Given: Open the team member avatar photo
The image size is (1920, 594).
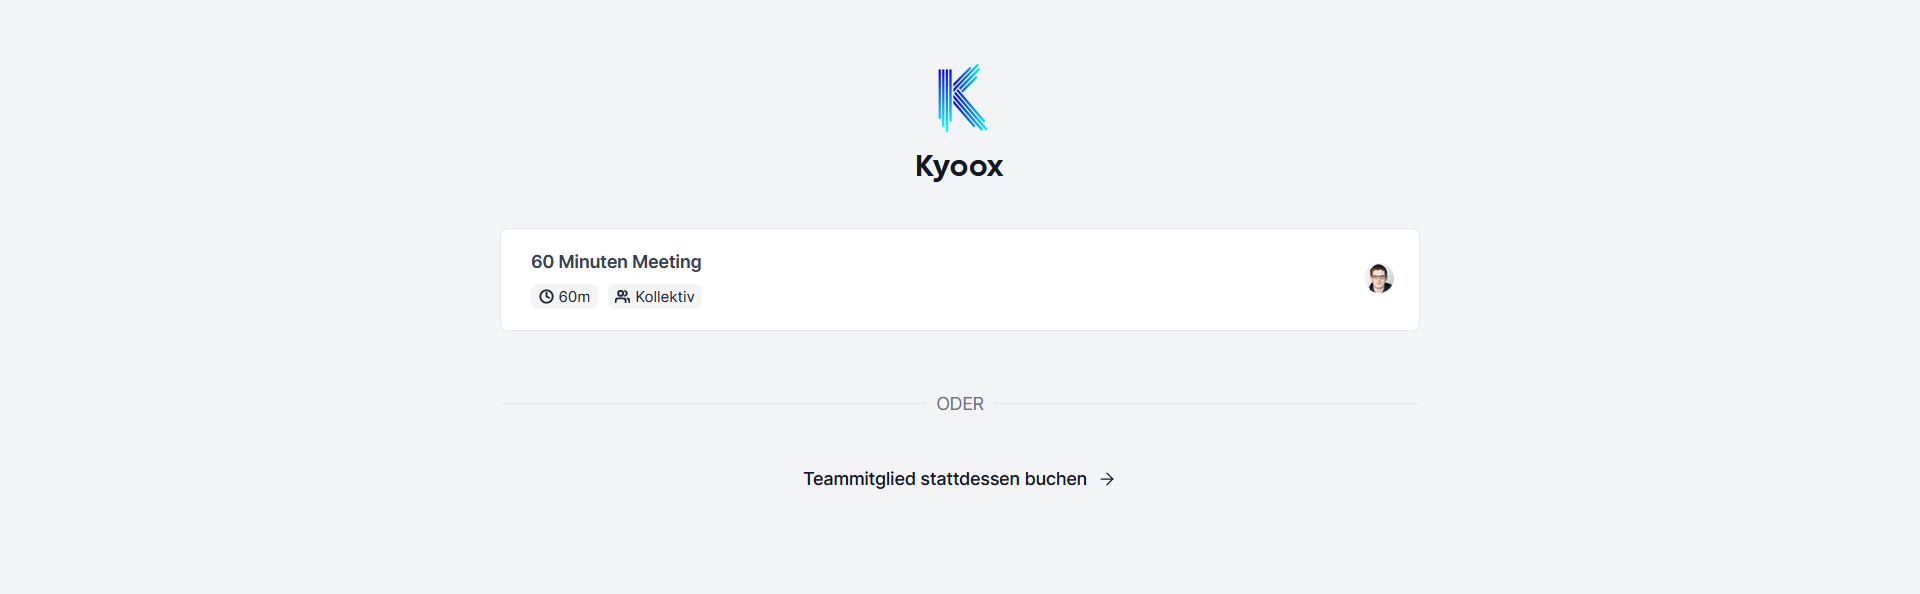Looking at the screenshot, I should pos(1379,278).
